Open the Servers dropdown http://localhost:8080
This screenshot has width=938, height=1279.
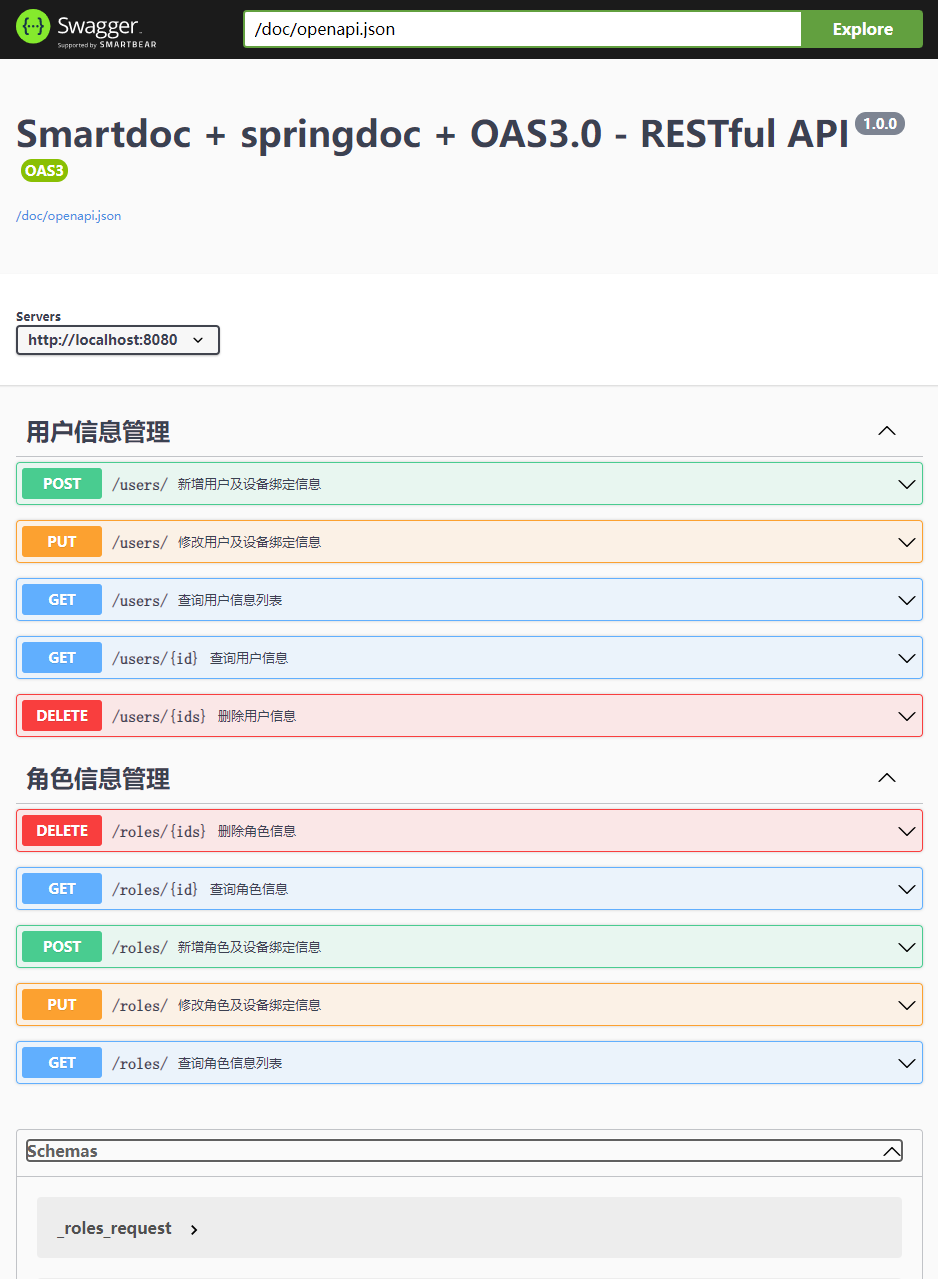[x=118, y=340]
